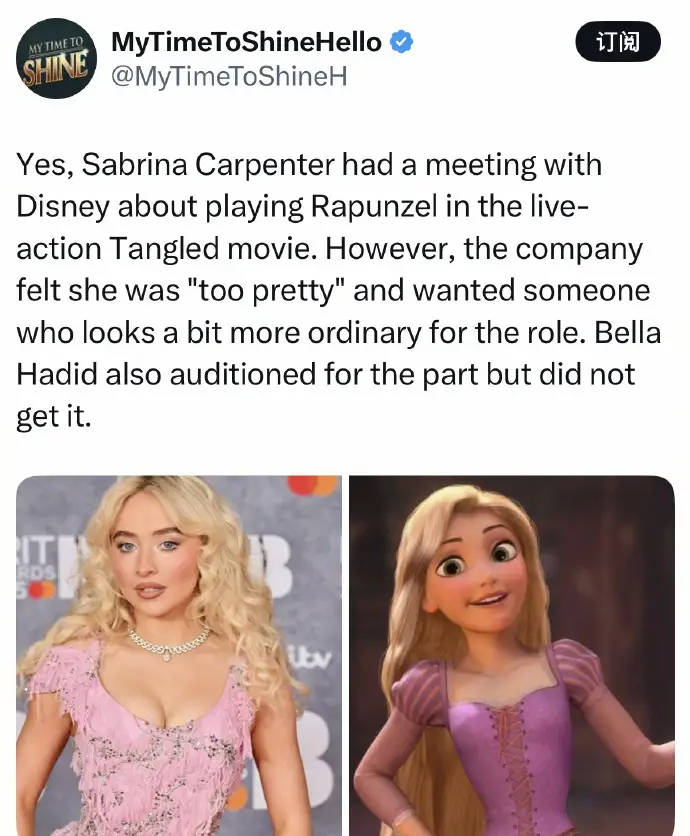Viewport: 690px width, 836px height.
Task: Open the MyTimeToShineHello display name
Action: coord(246,42)
